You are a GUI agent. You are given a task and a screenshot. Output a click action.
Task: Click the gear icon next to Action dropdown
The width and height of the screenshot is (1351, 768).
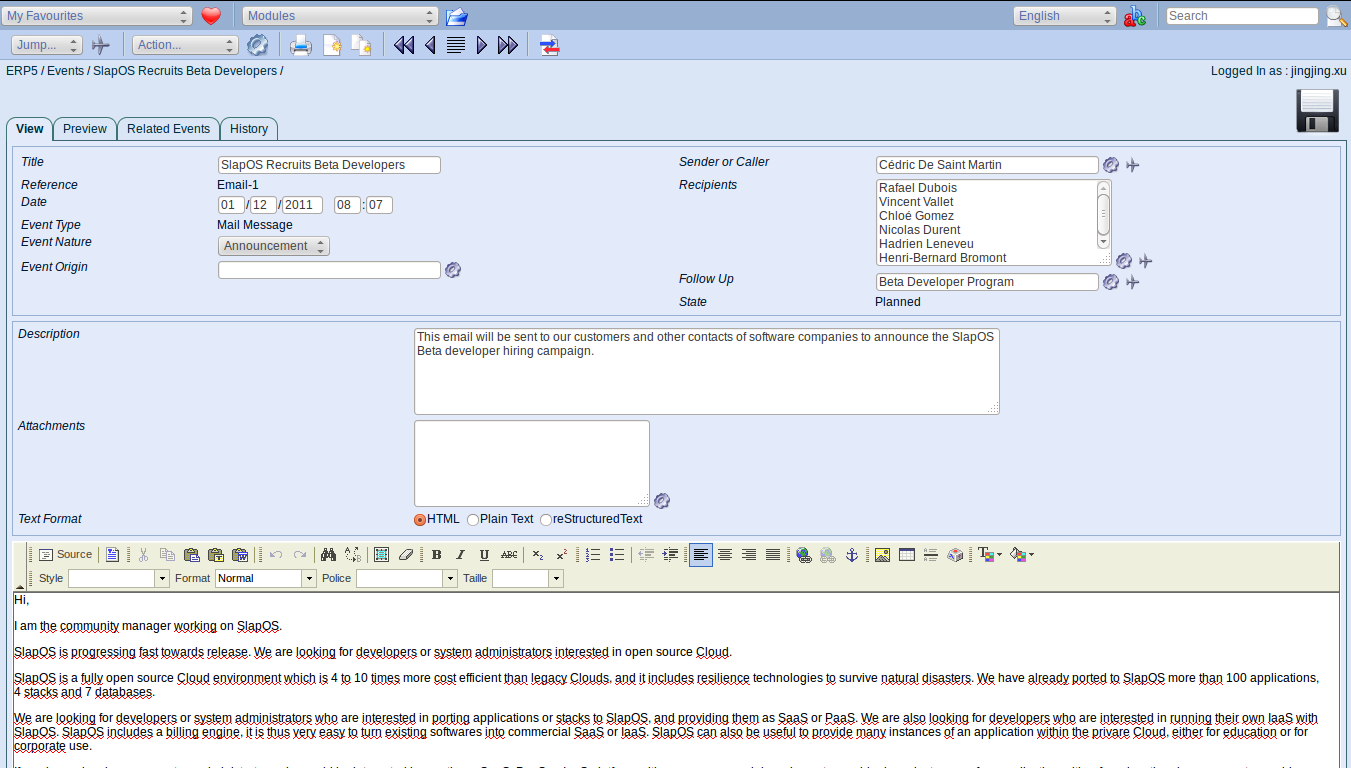(258, 45)
